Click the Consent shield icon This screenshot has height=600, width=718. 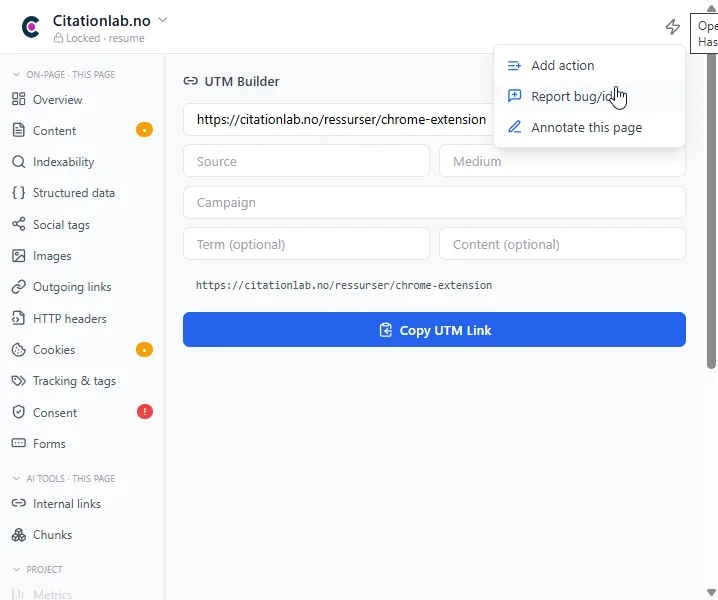click(18, 412)
